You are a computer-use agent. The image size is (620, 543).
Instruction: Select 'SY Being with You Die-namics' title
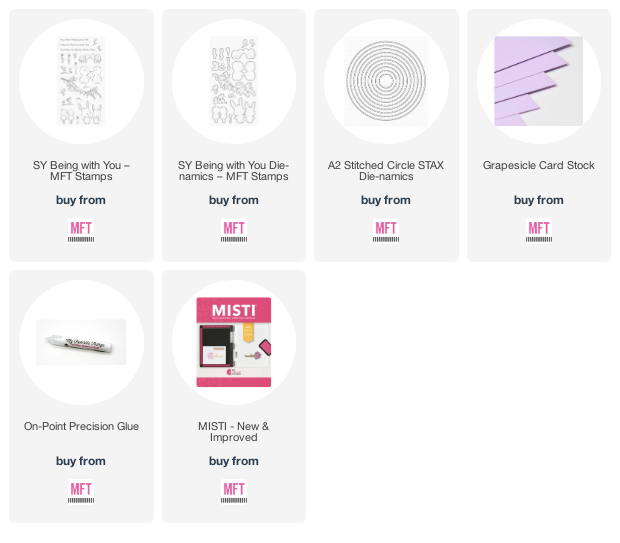234,170
